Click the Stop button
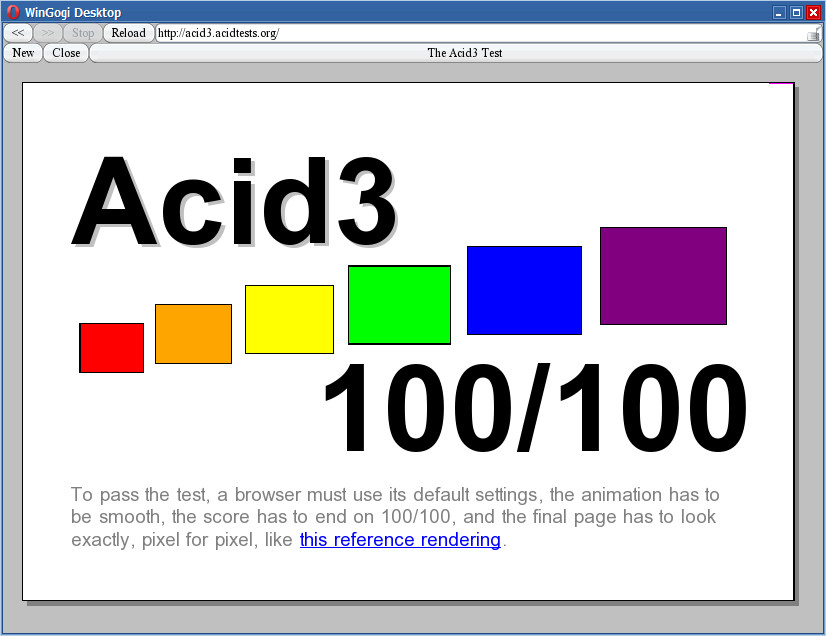The width and height of the screenshot is (826, 636). [83, 33]
